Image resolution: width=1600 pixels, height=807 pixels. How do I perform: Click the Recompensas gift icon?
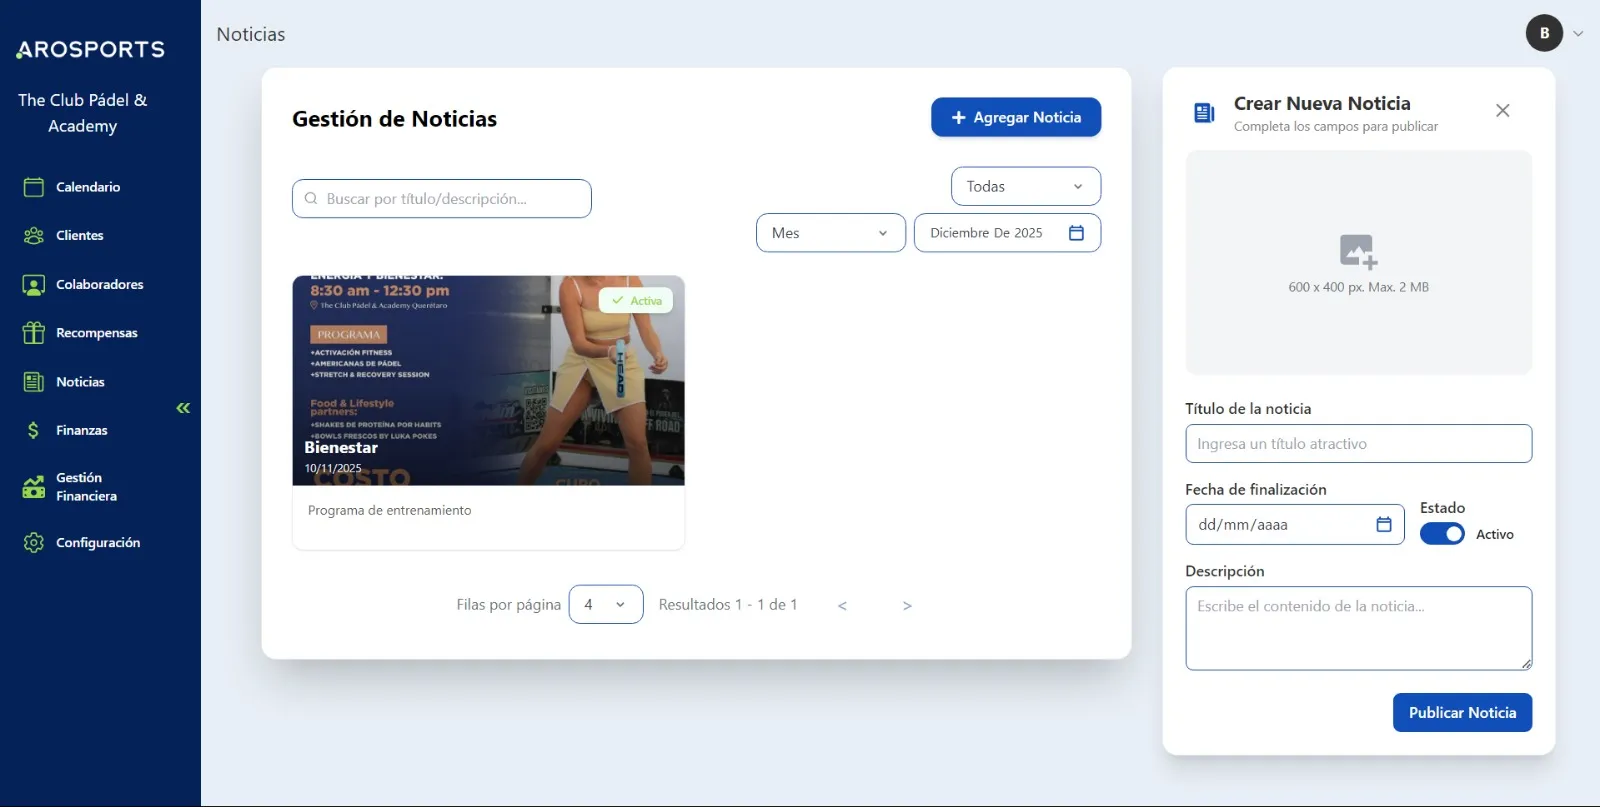click(x=34, y=333)
